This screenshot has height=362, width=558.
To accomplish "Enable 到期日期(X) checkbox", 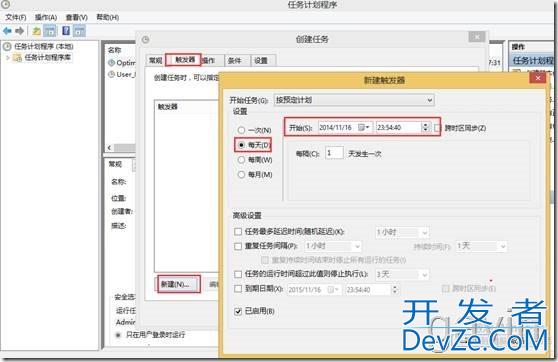I will (x=238, y=289).
